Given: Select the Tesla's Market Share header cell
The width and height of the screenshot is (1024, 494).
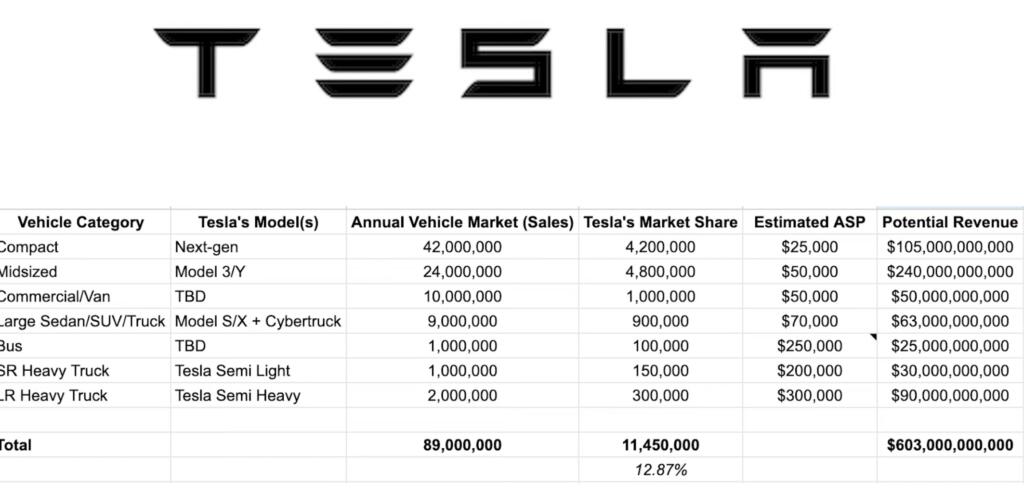Looking at the screenshot, I should 660,222.
